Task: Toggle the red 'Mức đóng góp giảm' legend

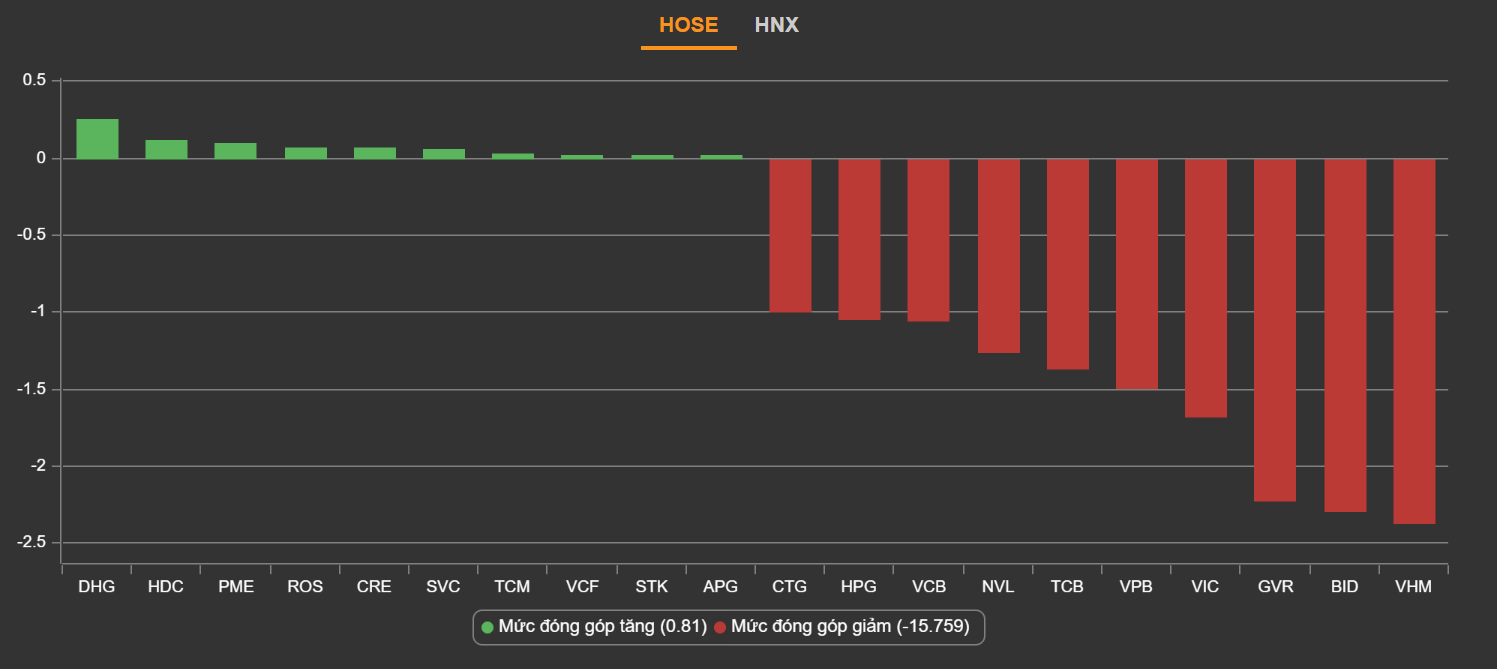Action: [848, 627]
